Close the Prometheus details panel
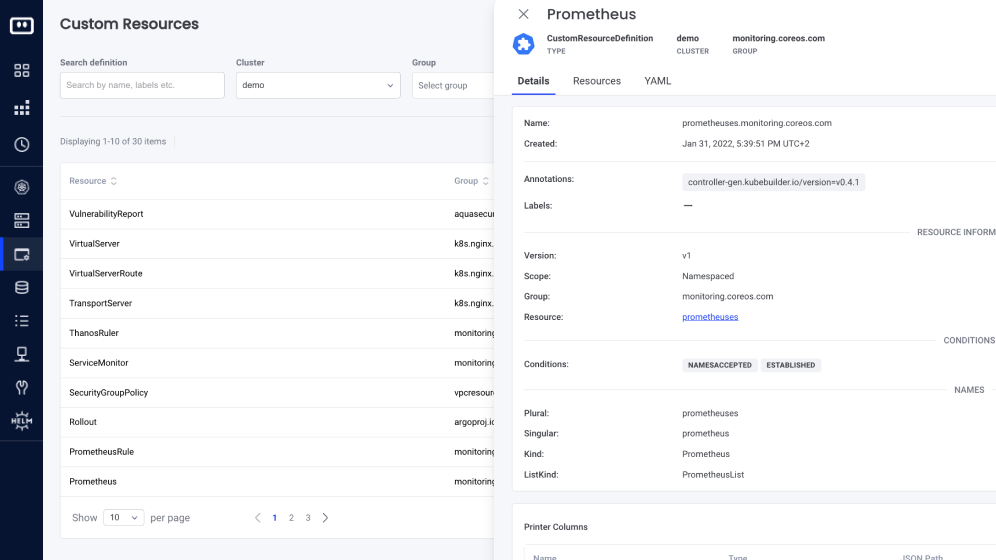This screenshot has height=560, width=996. [x=523, y=14]
